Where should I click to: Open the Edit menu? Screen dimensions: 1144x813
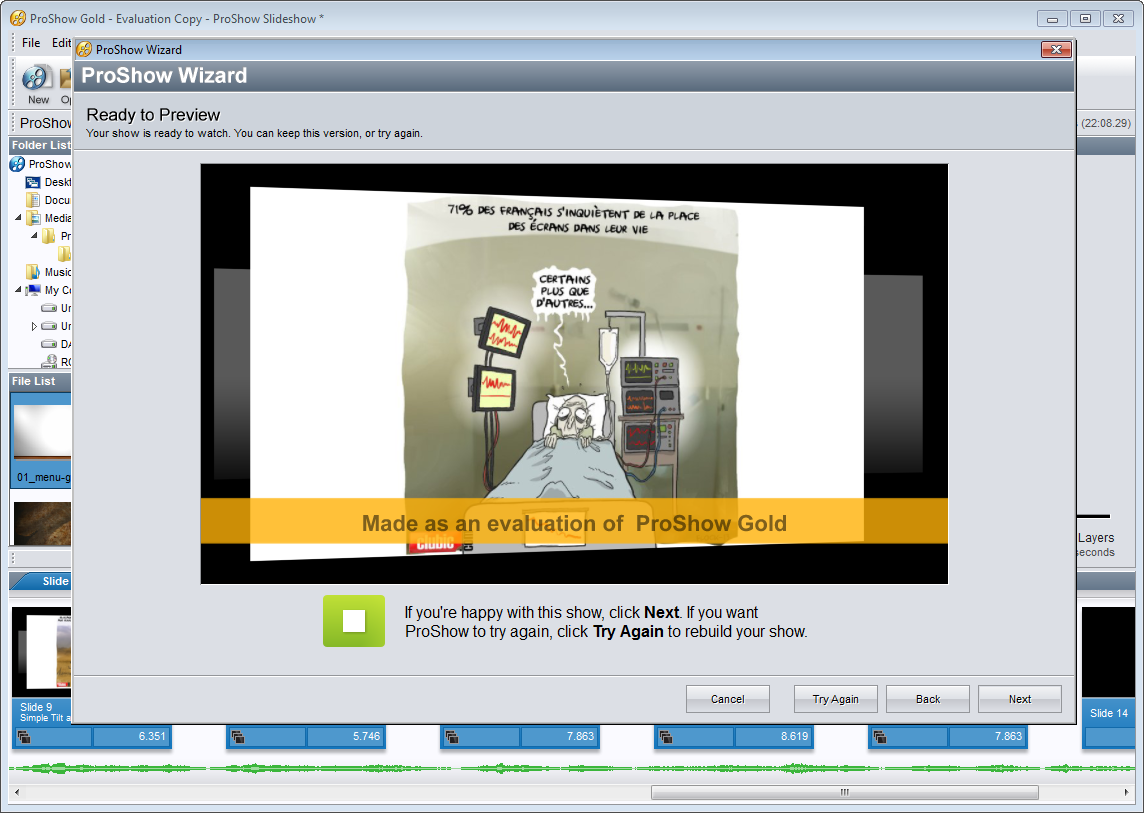pyautogui.click(x=61, y=43)
